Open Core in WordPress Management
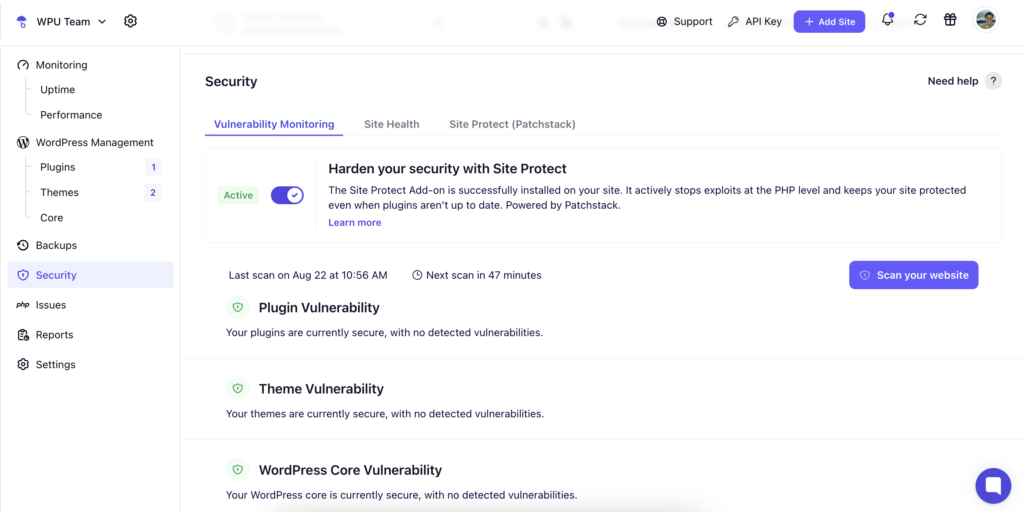1024x512 pixels. pyautogui.click(x=52, y=218)
